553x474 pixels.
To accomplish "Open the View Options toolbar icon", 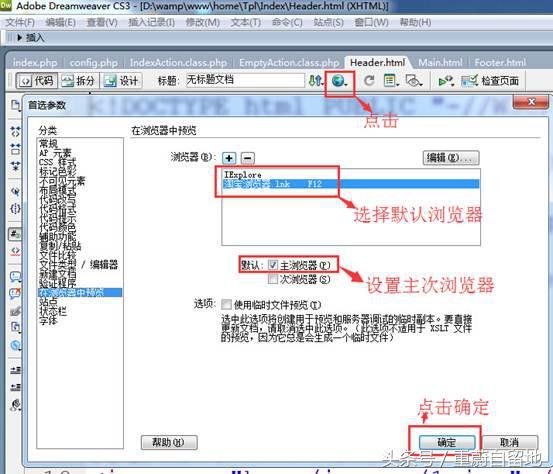I will click(391, 81).
